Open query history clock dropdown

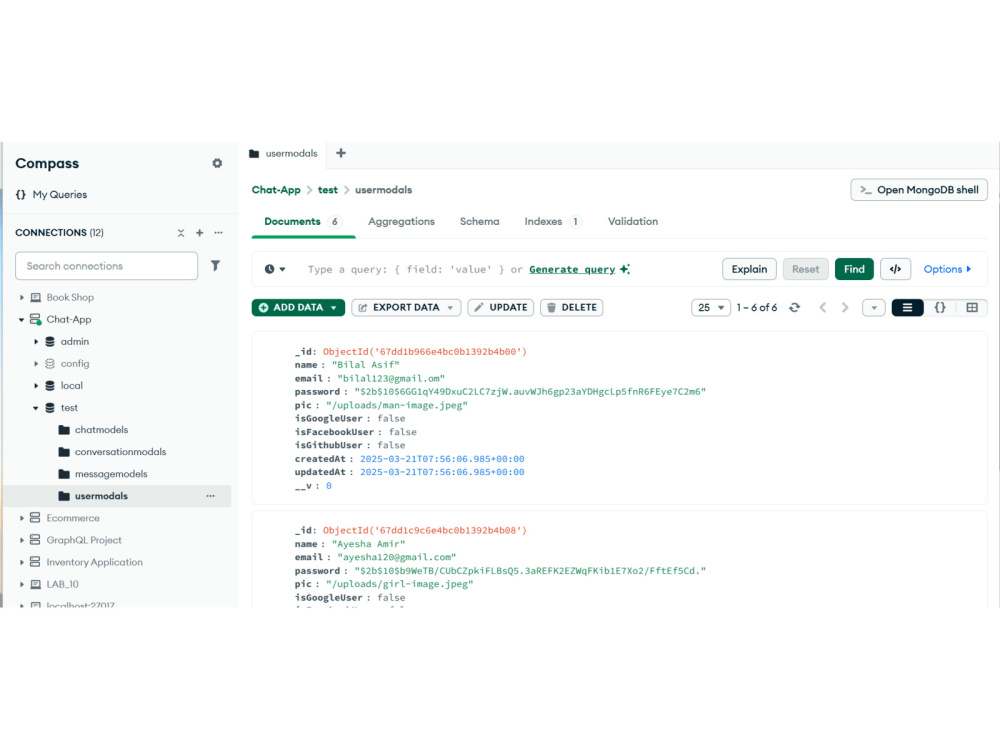click(x=275, y=269)
